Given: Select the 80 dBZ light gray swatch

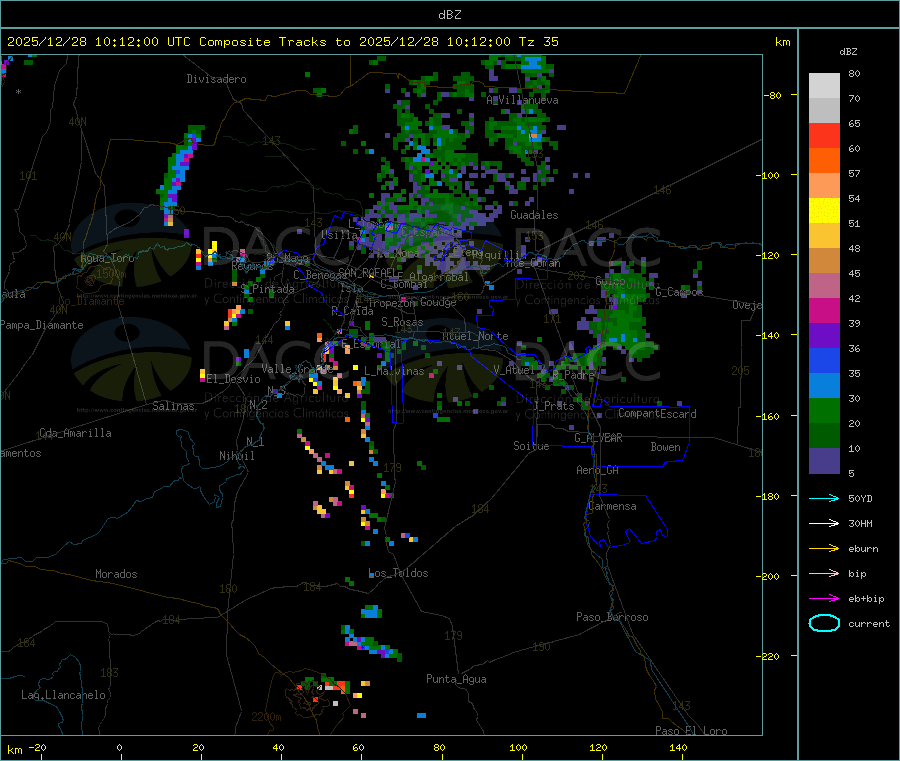Looking at the screenshot, I should tap(824, 86).
